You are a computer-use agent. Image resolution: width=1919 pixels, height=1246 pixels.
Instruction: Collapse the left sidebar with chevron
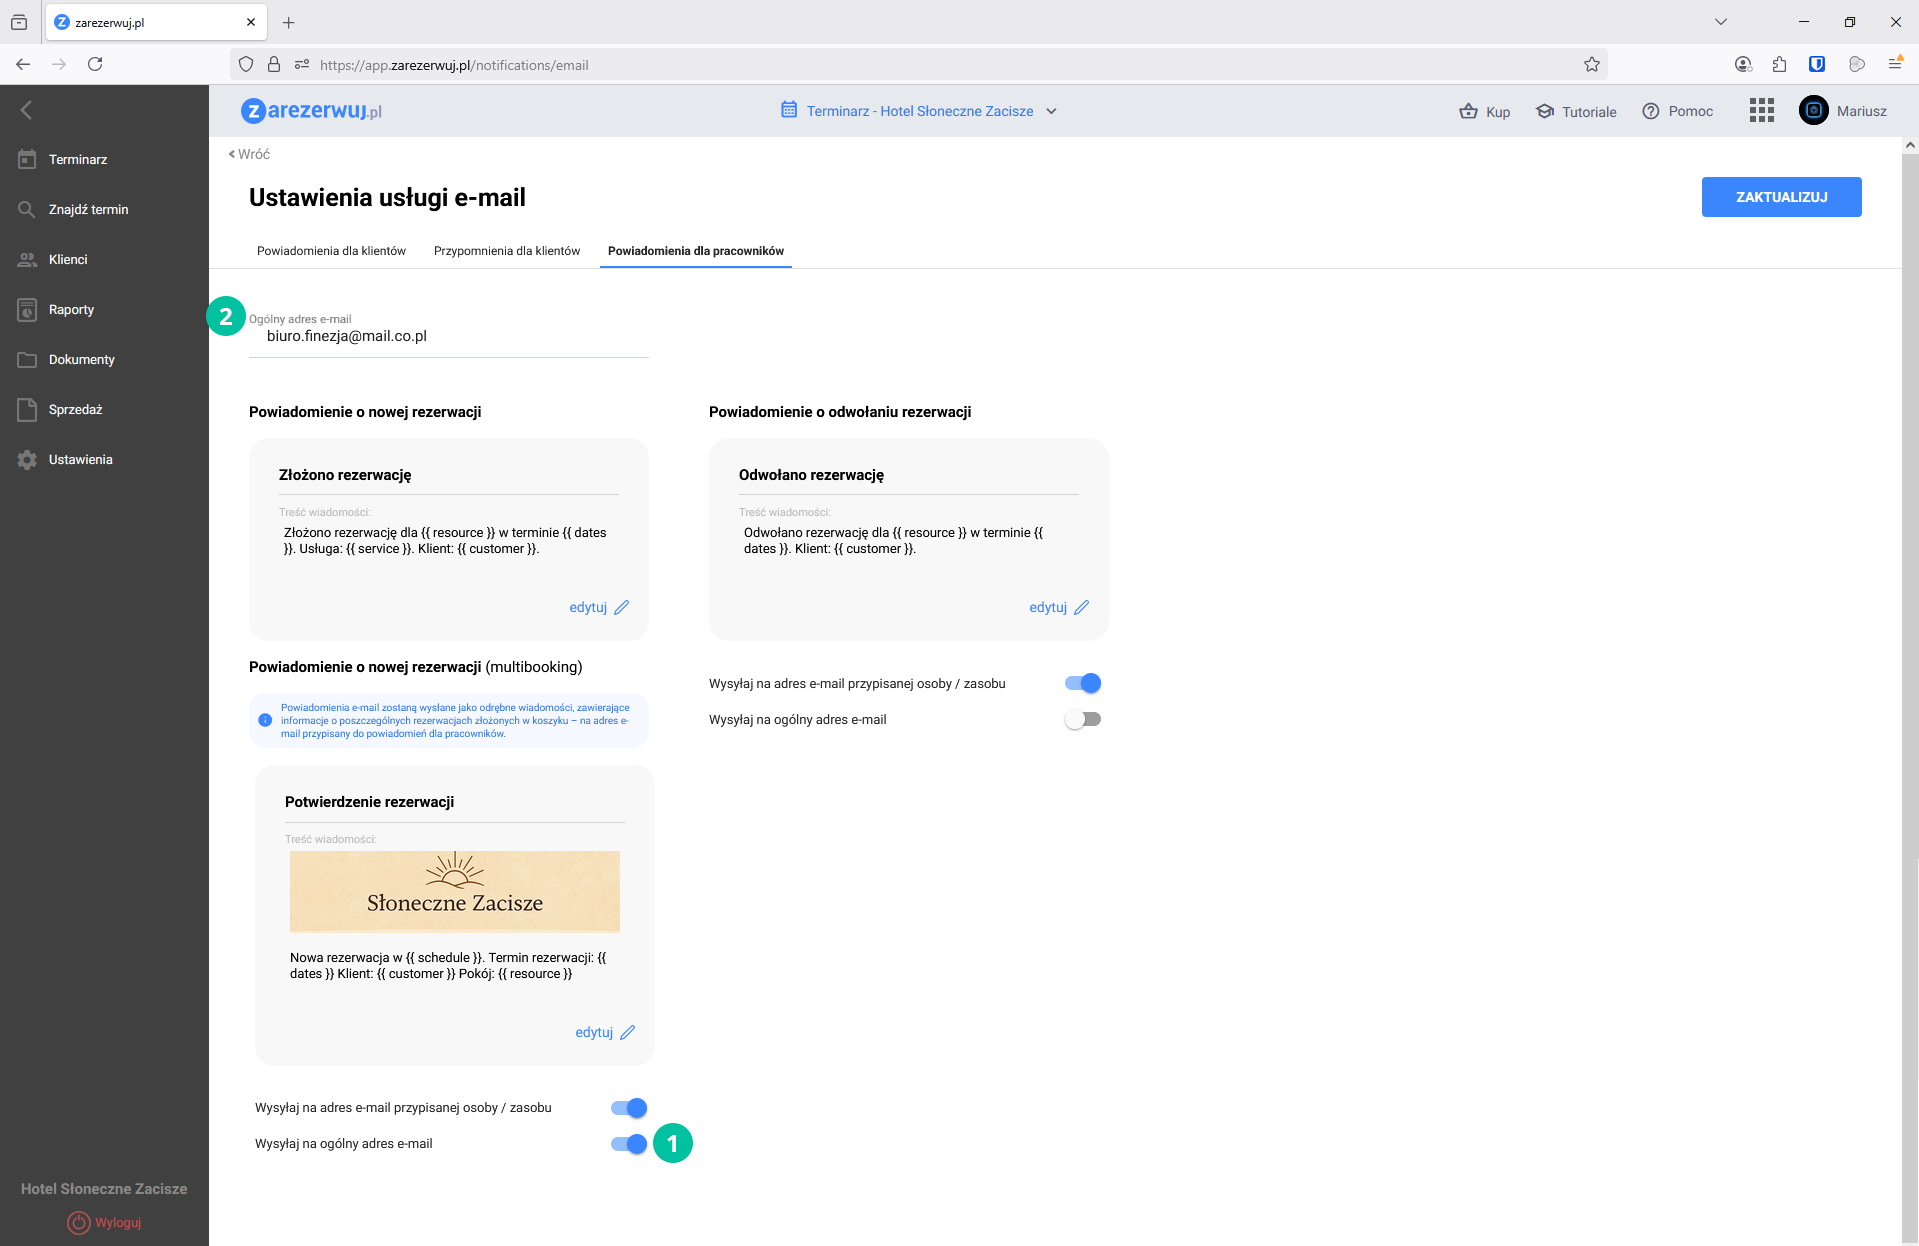pyautogui.click(x=27, y=110)
